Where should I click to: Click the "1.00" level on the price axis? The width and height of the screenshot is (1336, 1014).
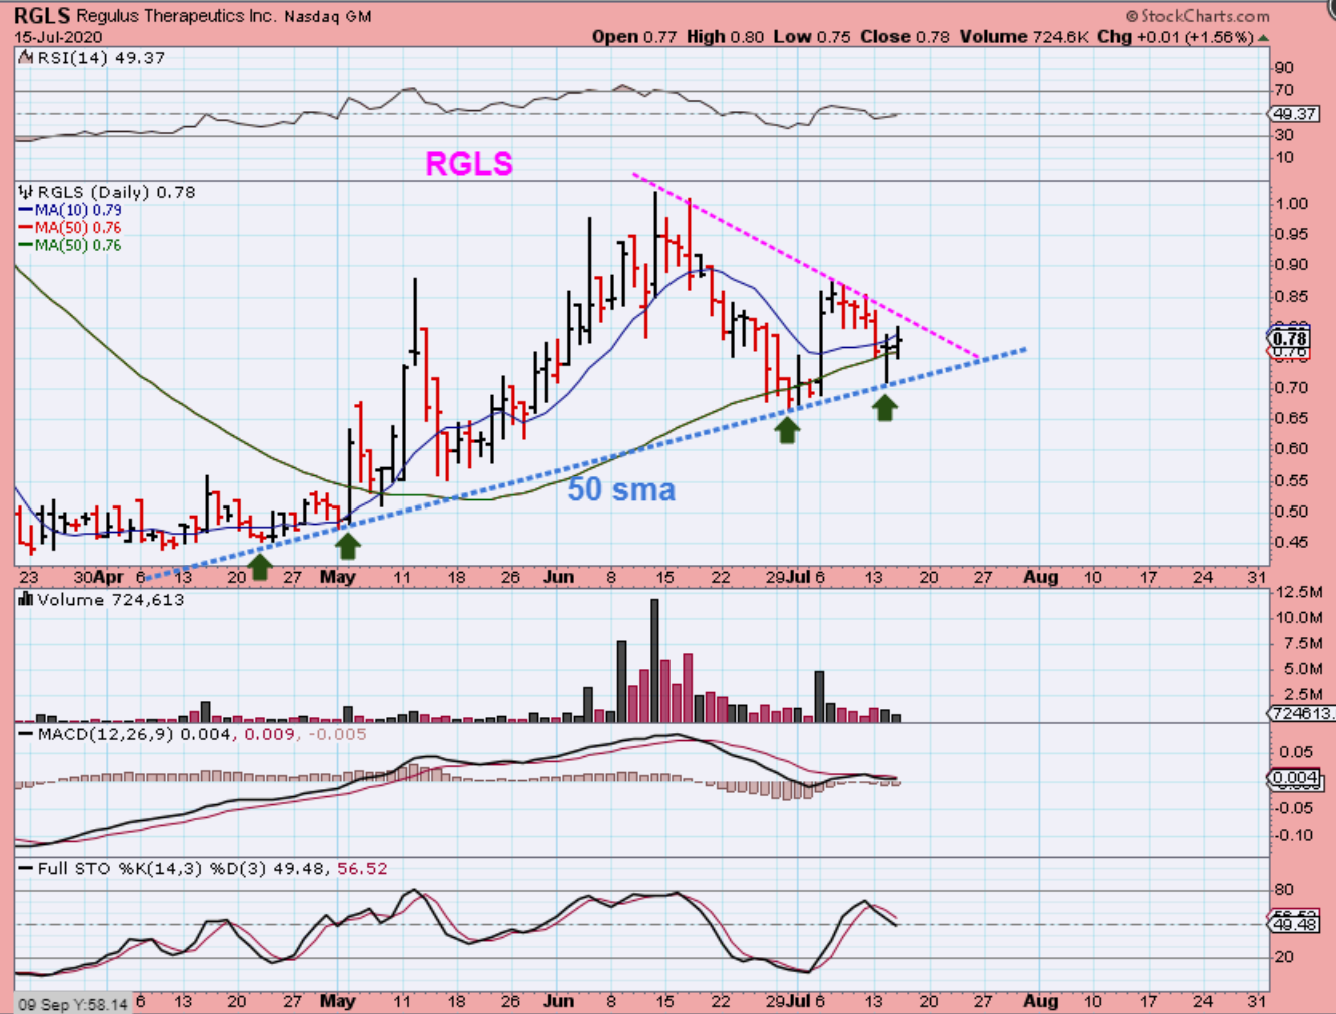[x=1291, y=204]
